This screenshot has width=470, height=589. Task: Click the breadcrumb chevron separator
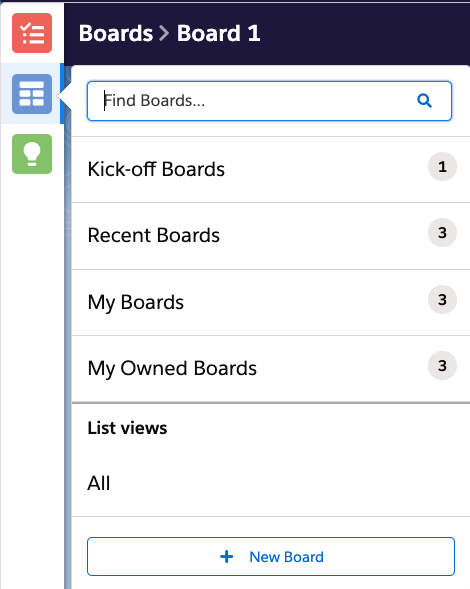(164, 33)
